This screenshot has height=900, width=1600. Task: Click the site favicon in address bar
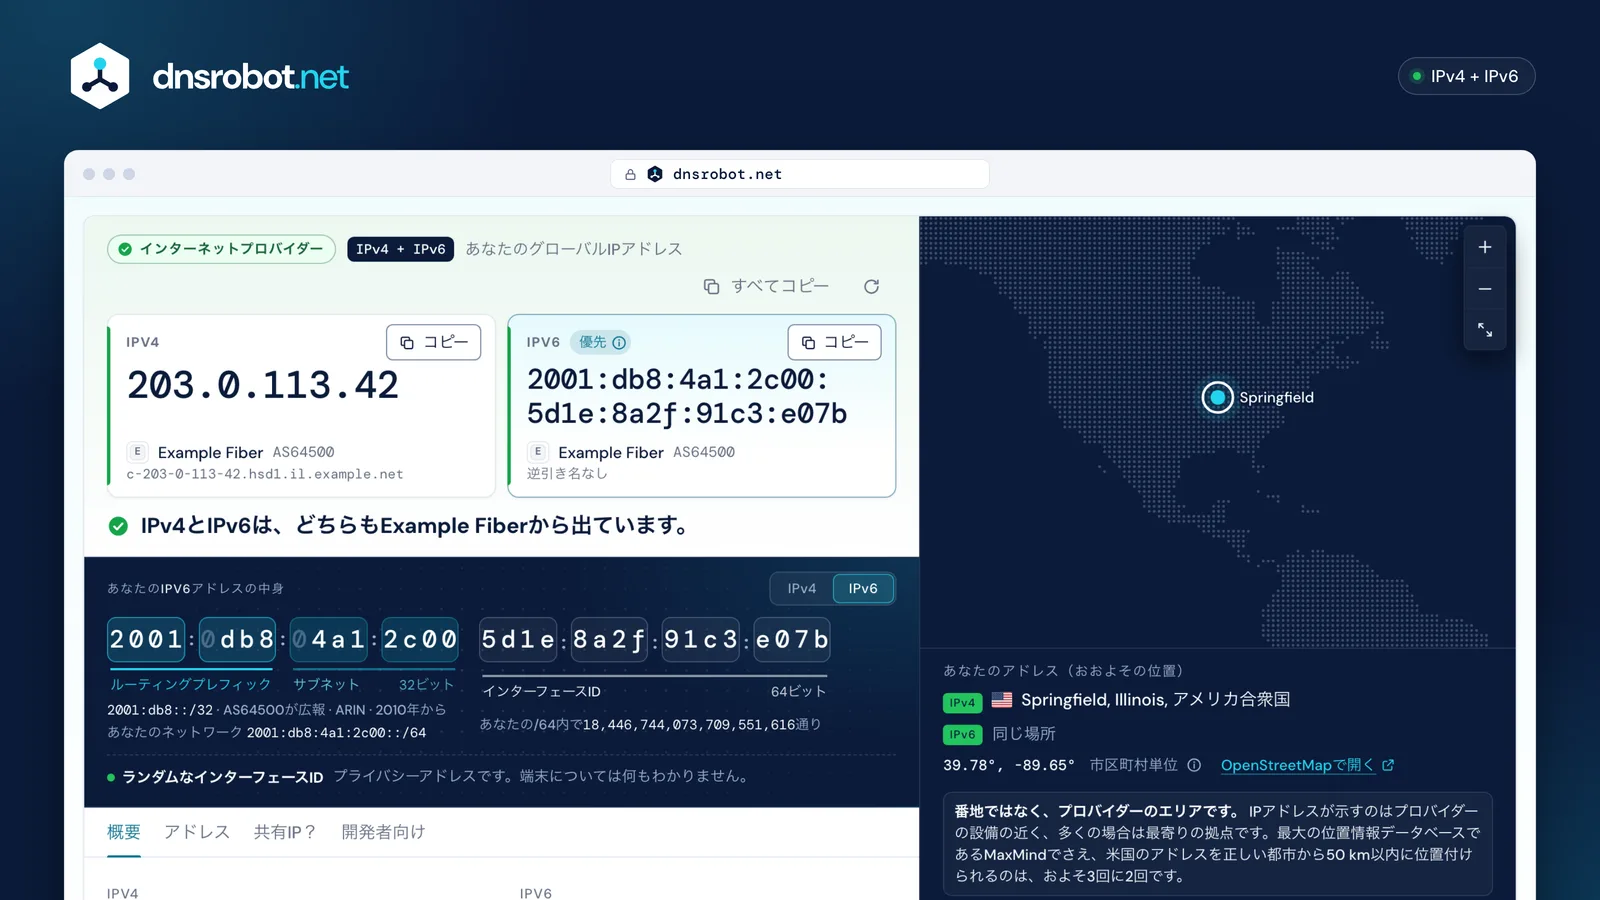[655, 174]
